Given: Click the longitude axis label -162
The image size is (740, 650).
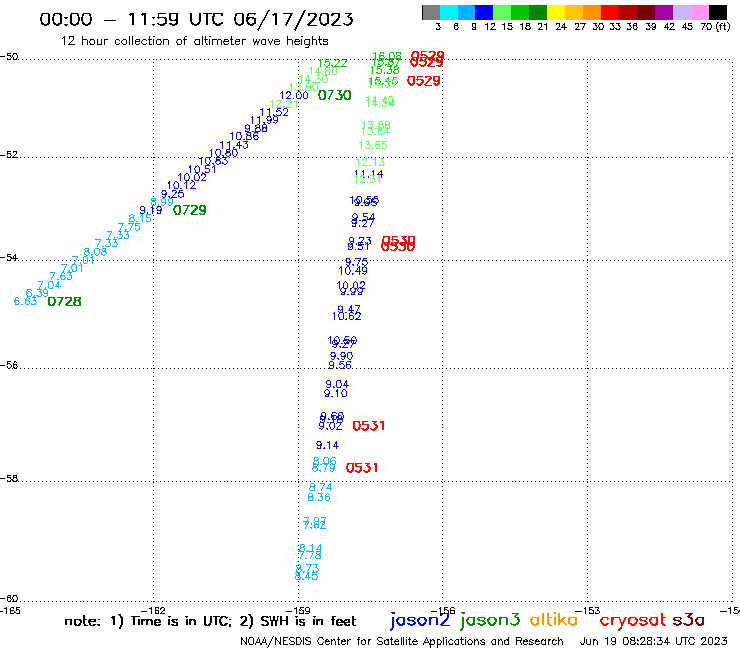Looking at the screenshot, I should pyautogui.click(x=153, y=611).
